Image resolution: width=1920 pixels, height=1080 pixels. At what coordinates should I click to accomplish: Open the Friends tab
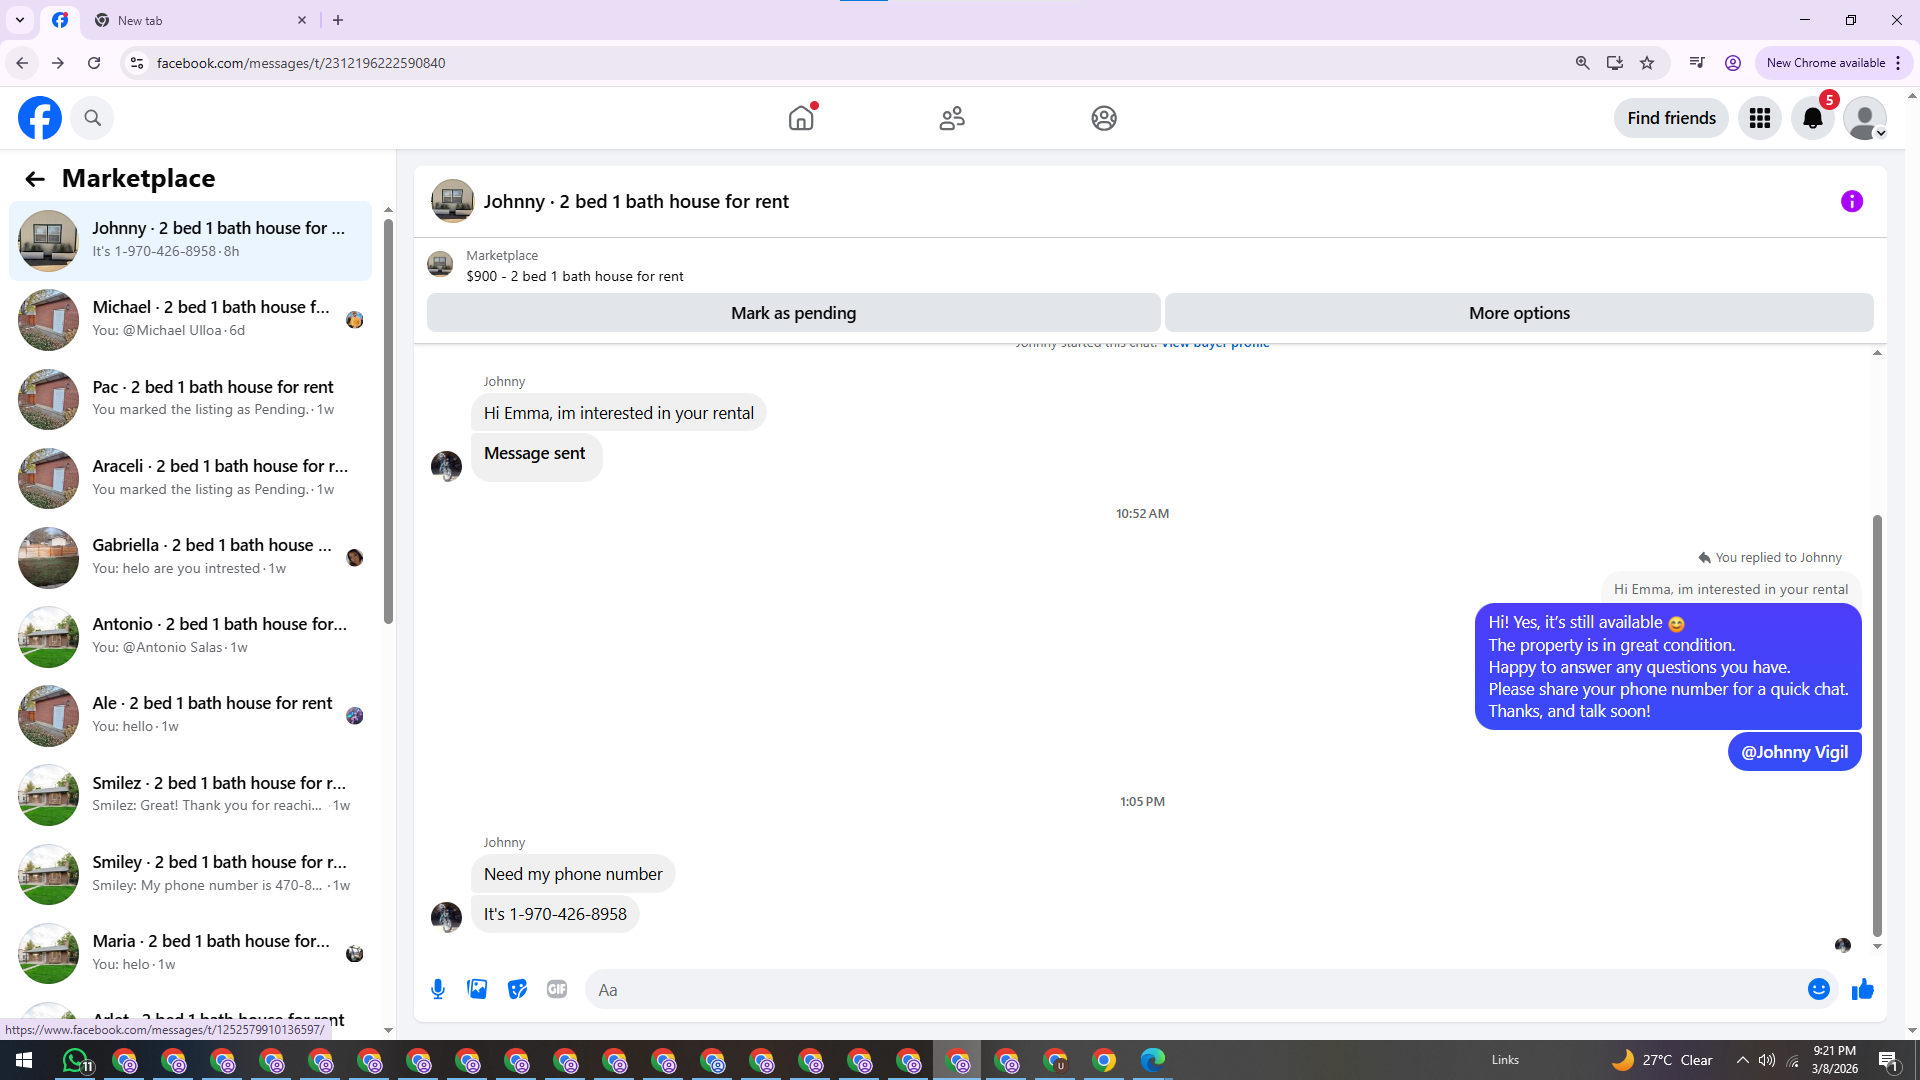pos(952,118)
